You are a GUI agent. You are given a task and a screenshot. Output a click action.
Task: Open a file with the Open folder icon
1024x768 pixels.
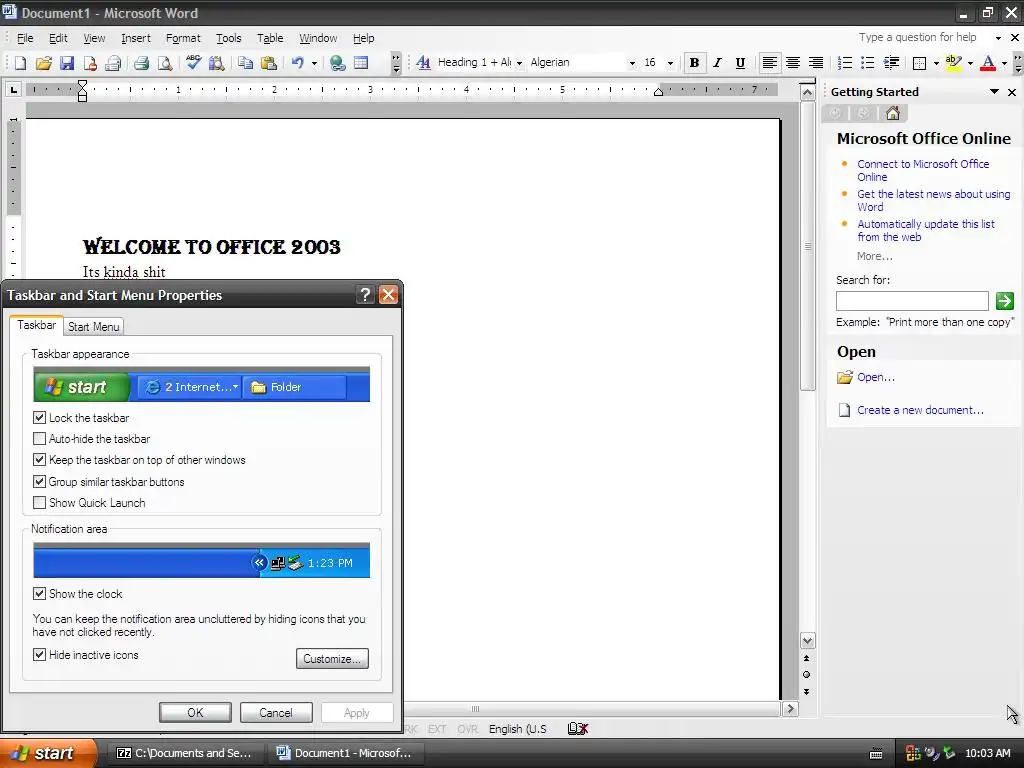[44, 63]
